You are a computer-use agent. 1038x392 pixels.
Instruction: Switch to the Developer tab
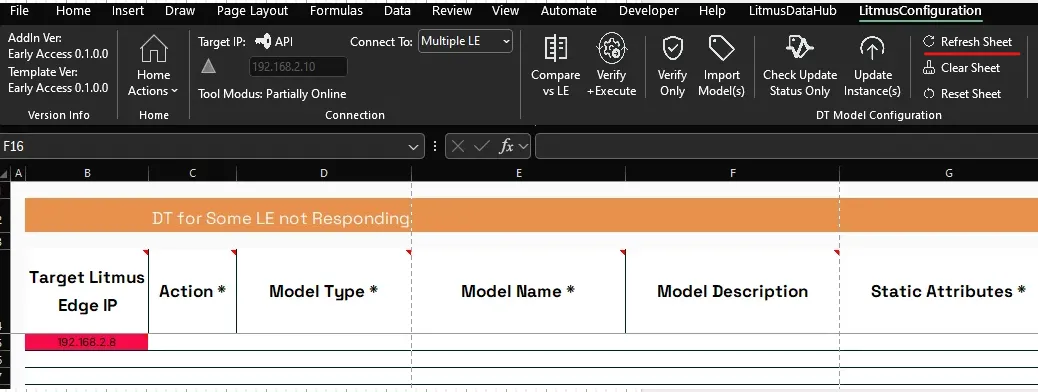coord(649,11)
